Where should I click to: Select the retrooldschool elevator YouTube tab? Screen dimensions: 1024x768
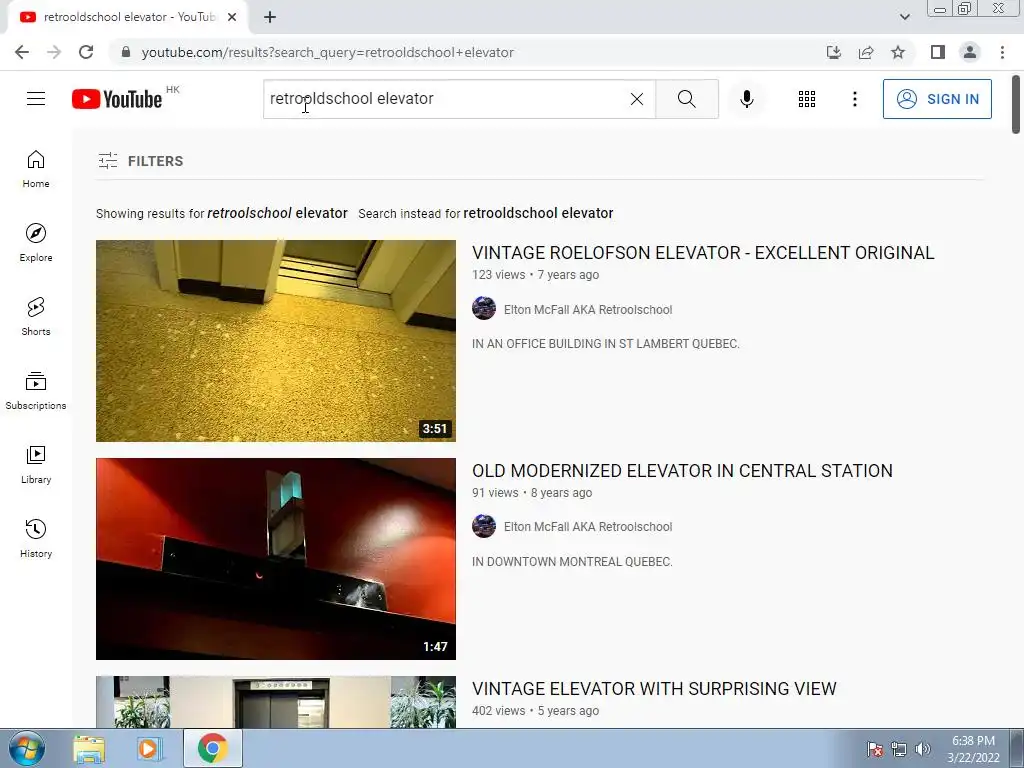click(127, 17)
